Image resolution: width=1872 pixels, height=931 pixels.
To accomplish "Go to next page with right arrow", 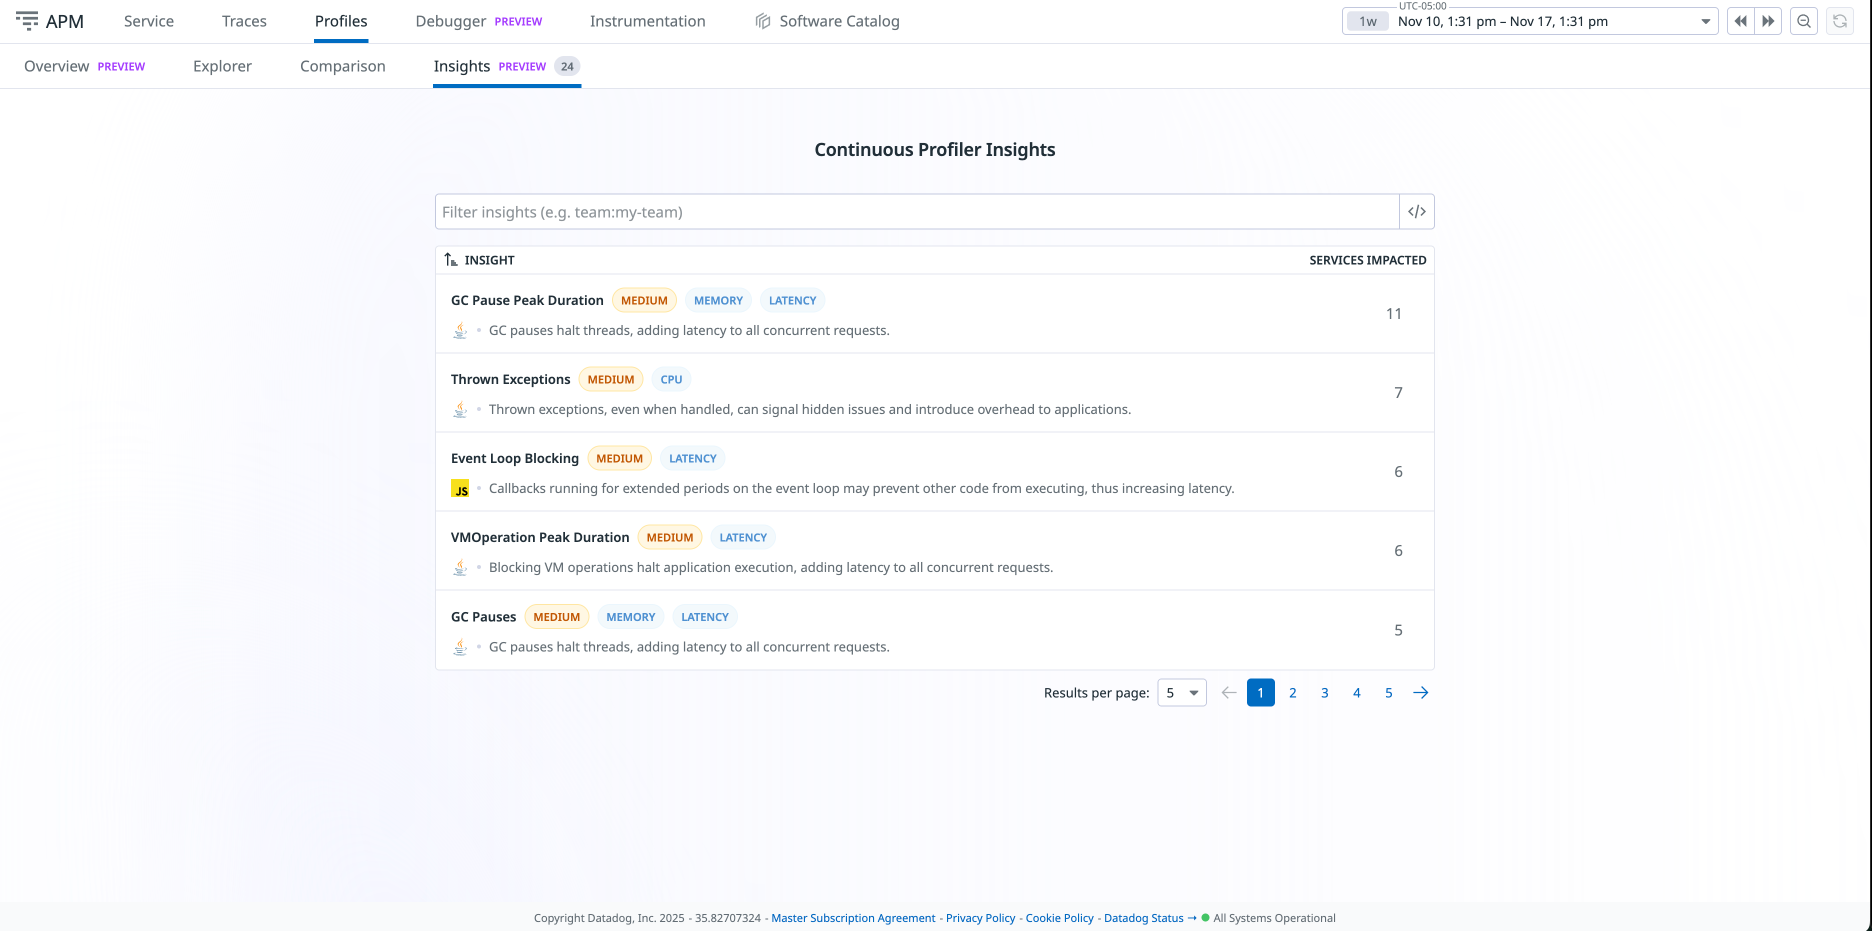I will click(x=1420, y=693).
